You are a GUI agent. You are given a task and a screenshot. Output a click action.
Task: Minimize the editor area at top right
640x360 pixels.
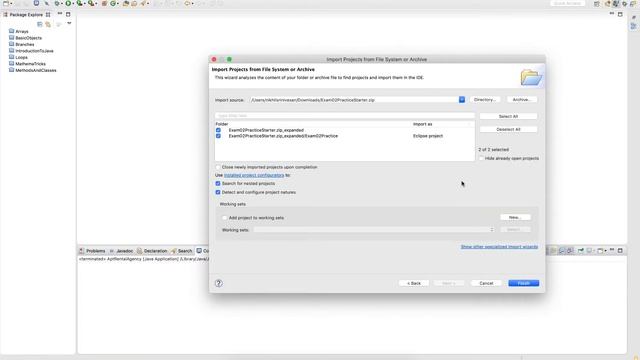[611, 13]
